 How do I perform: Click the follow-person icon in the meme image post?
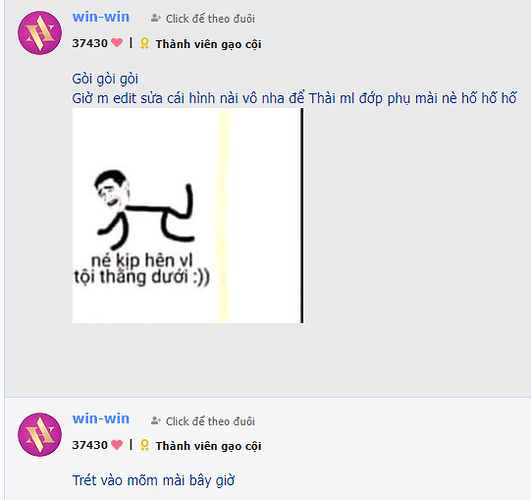(x=155, y=18)
